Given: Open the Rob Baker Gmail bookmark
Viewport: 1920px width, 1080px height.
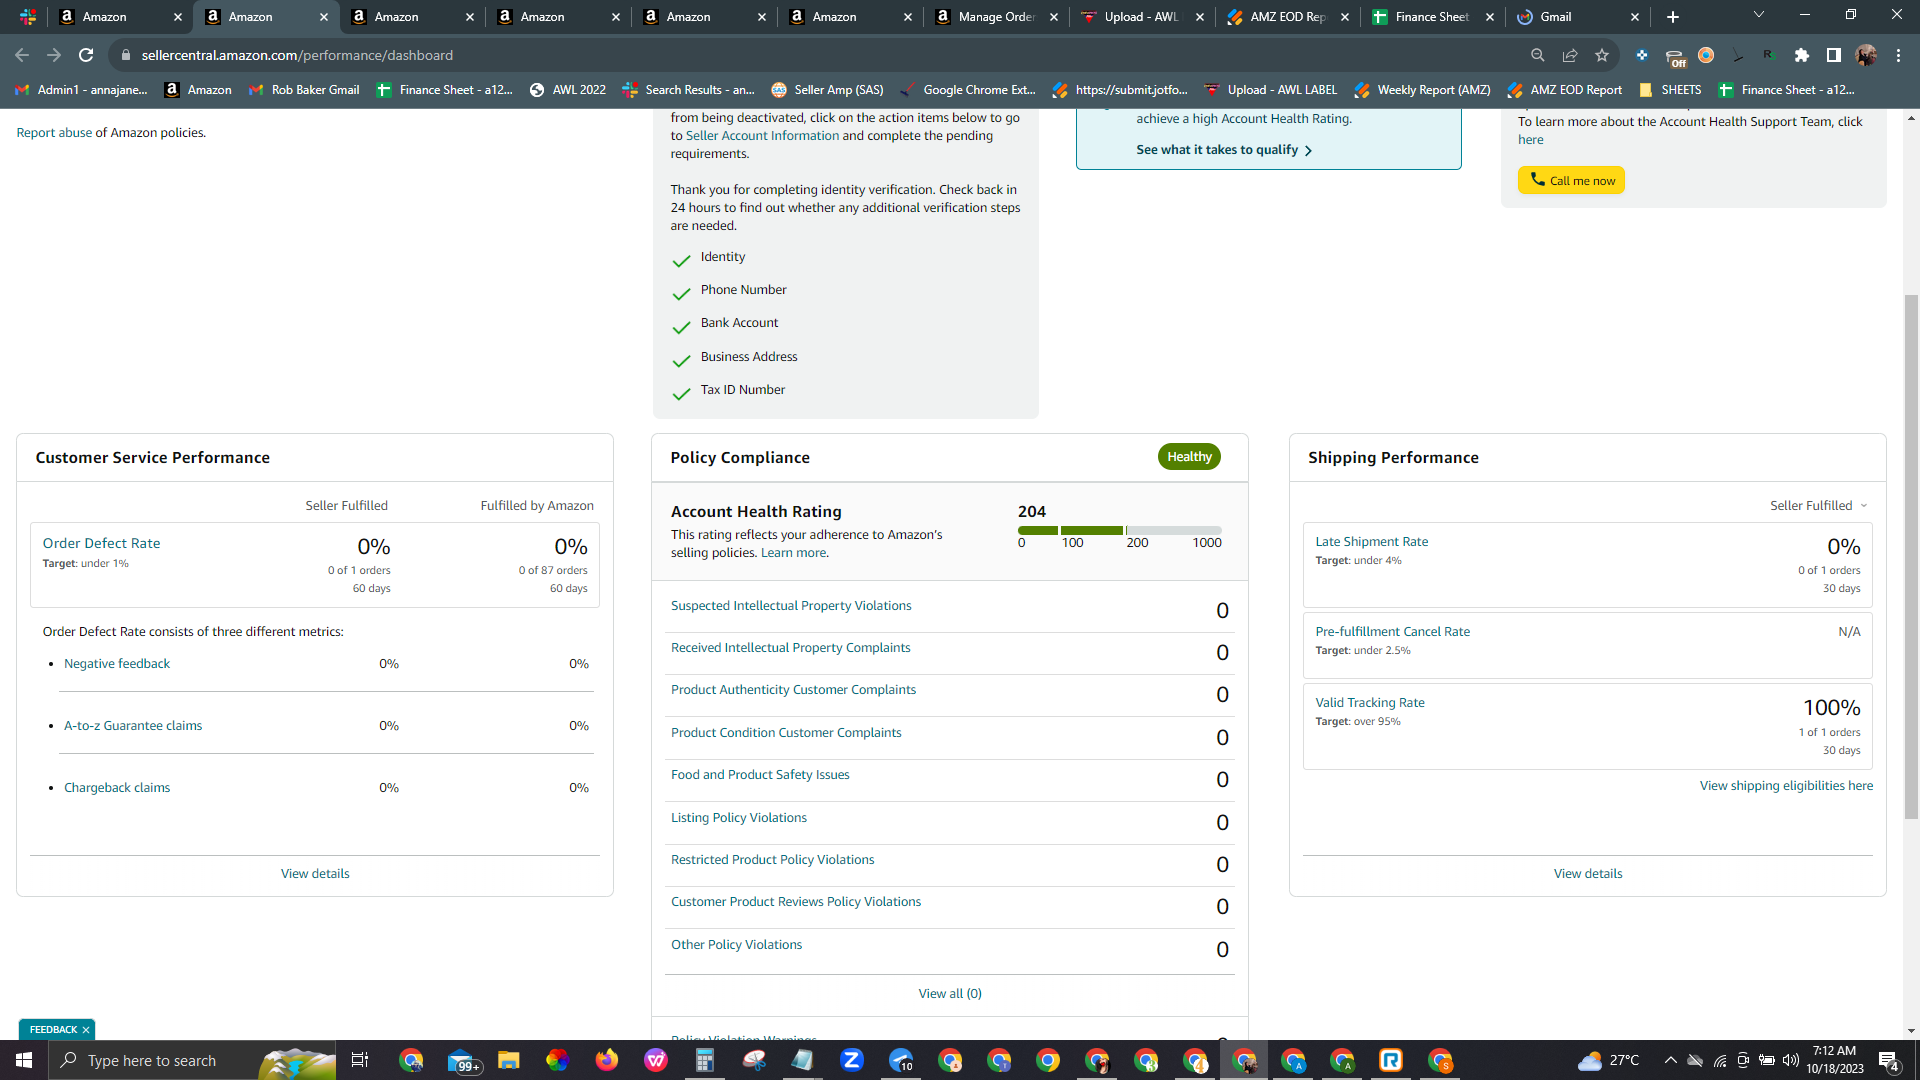Looking at the screenshot, I should 304,90.
